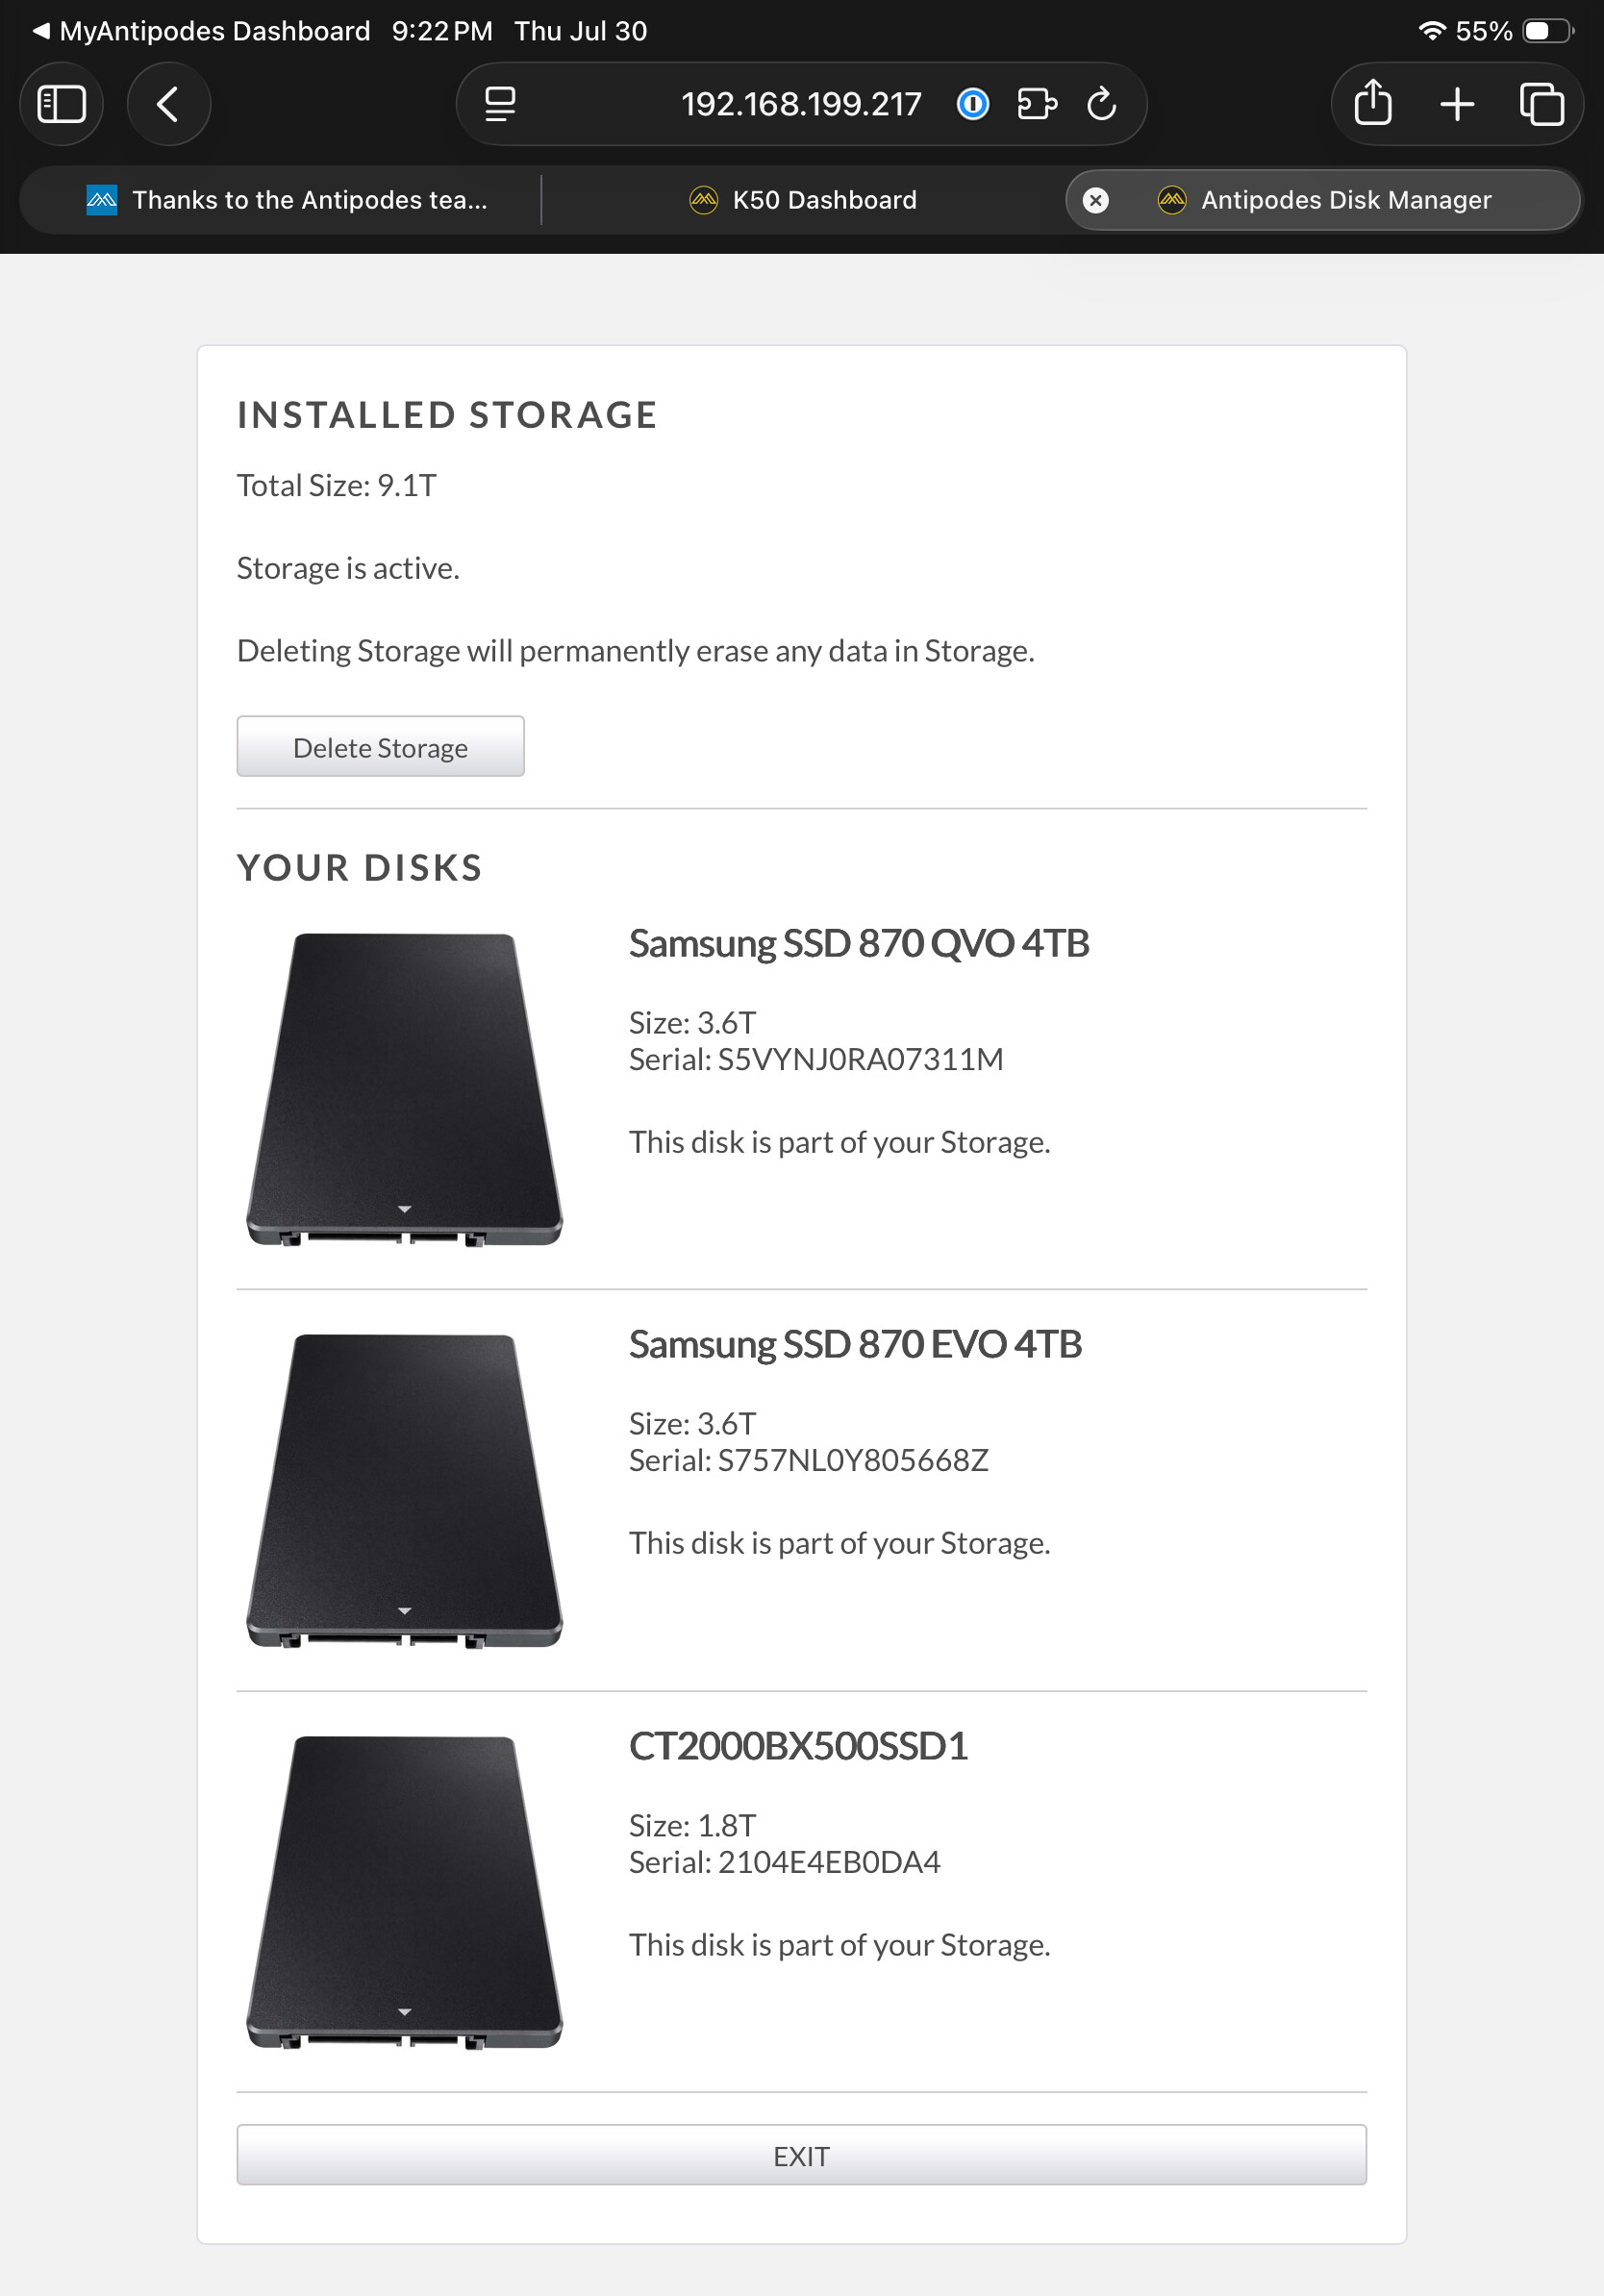
Task: Open the Share sheet
Action: pos(1373,104)
